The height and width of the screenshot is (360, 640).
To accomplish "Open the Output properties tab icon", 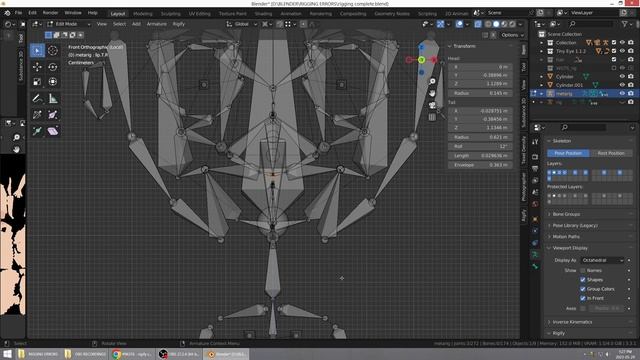I will 535,169.
